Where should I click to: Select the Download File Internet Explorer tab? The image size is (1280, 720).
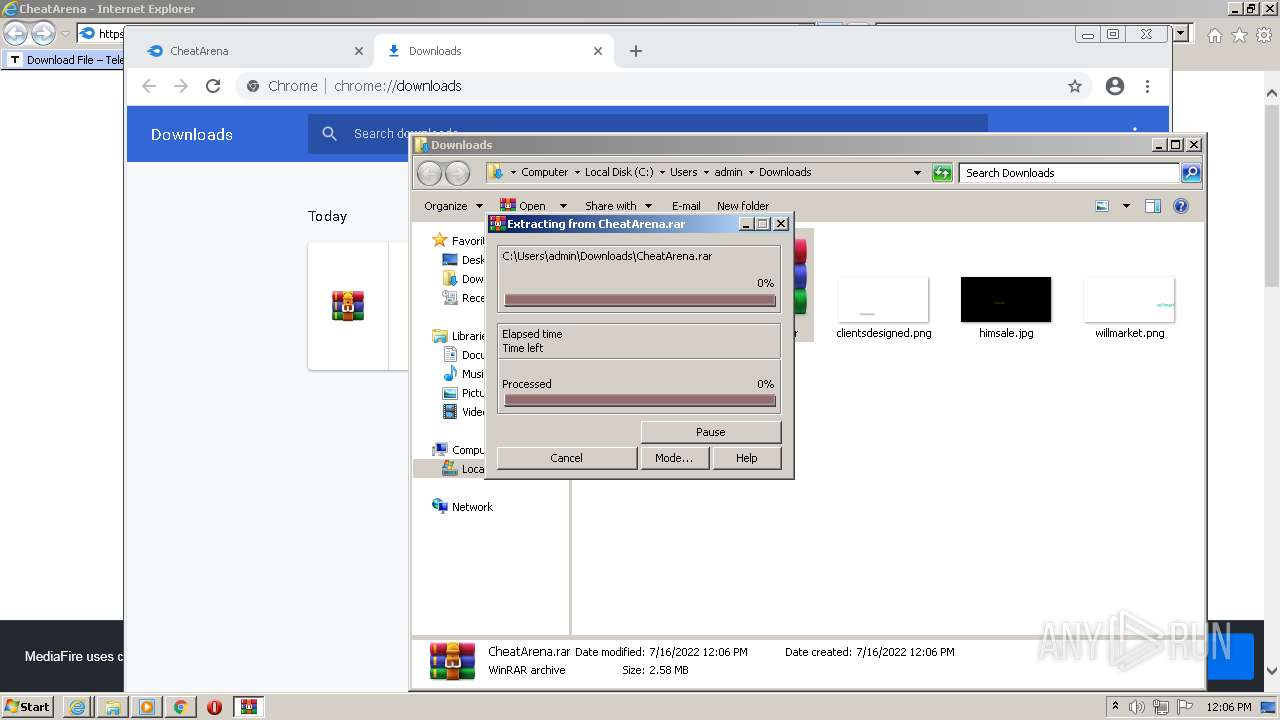64,60
